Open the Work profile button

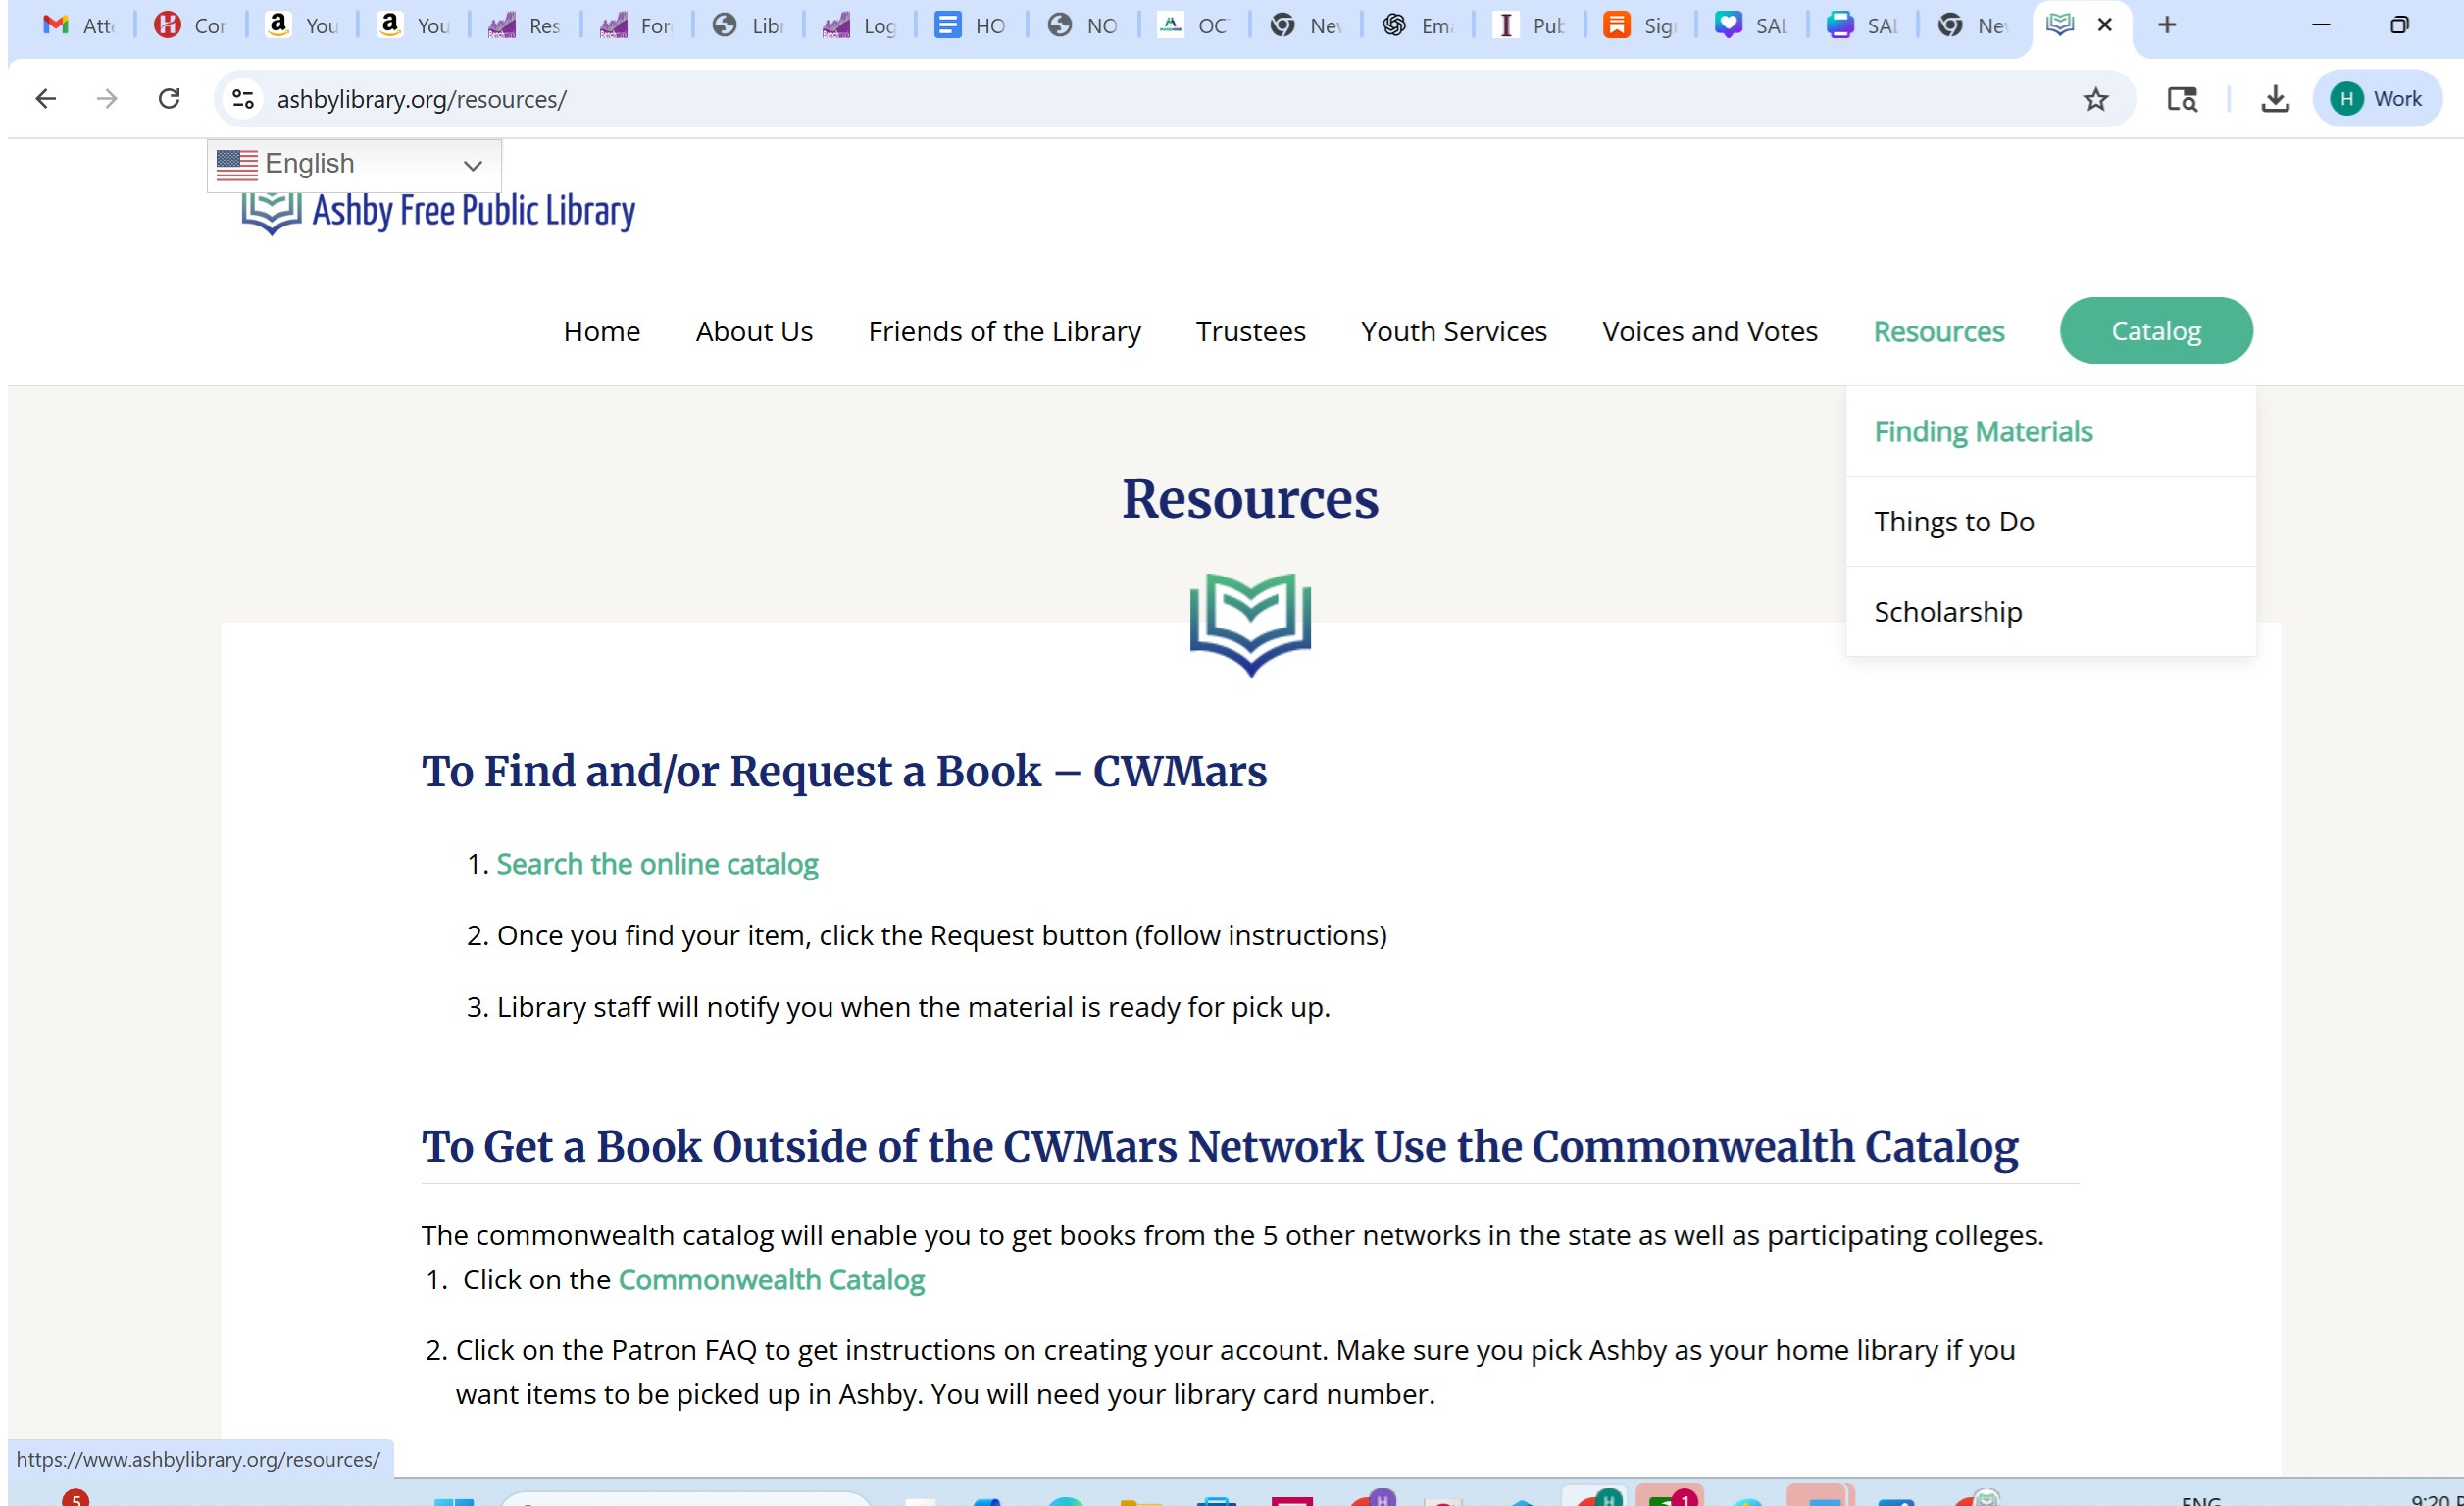point(2376,99)
